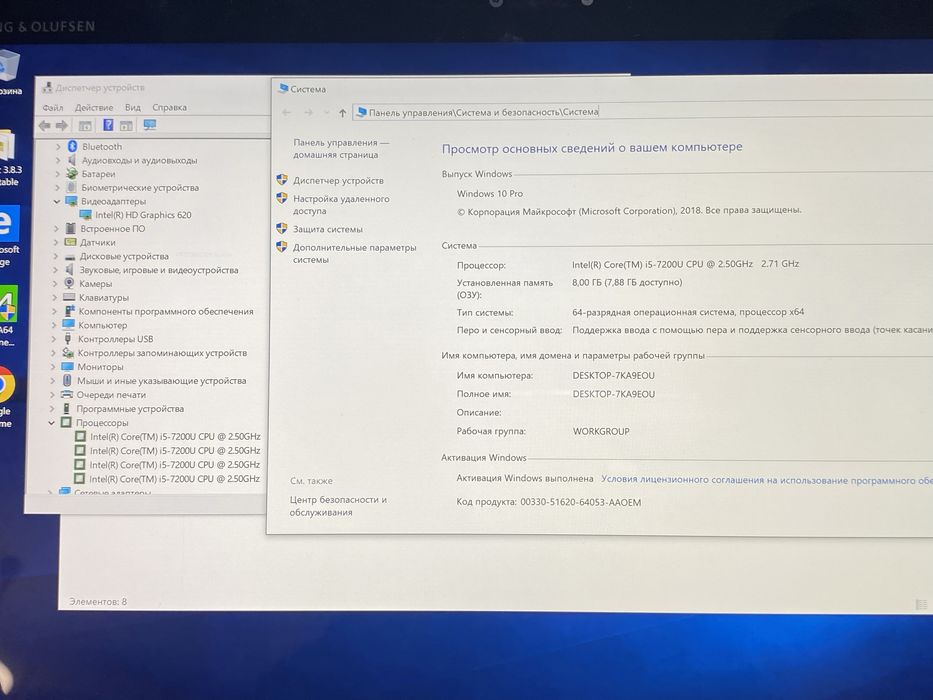
Task: Click the WORKGROUP value
Action: click(601, 431)
